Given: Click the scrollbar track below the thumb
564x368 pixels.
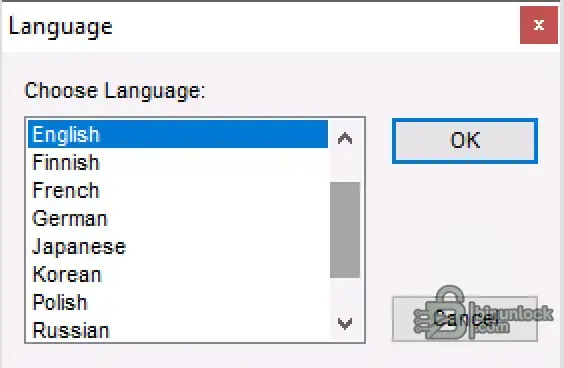Looking at the screenshot, I should click(x=345, y=293).
